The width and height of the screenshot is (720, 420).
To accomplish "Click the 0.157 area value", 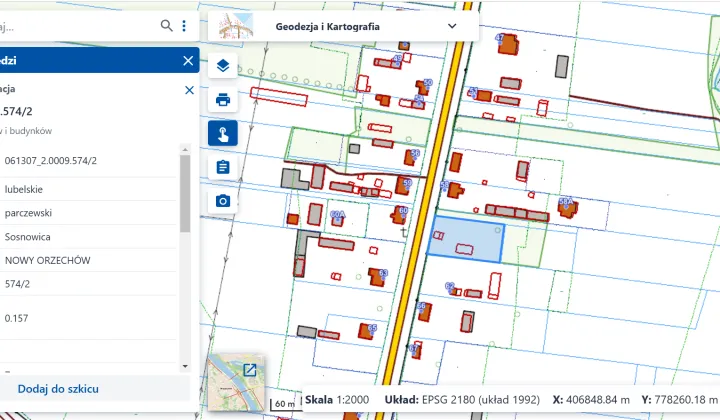I will (x=16, y=318).
